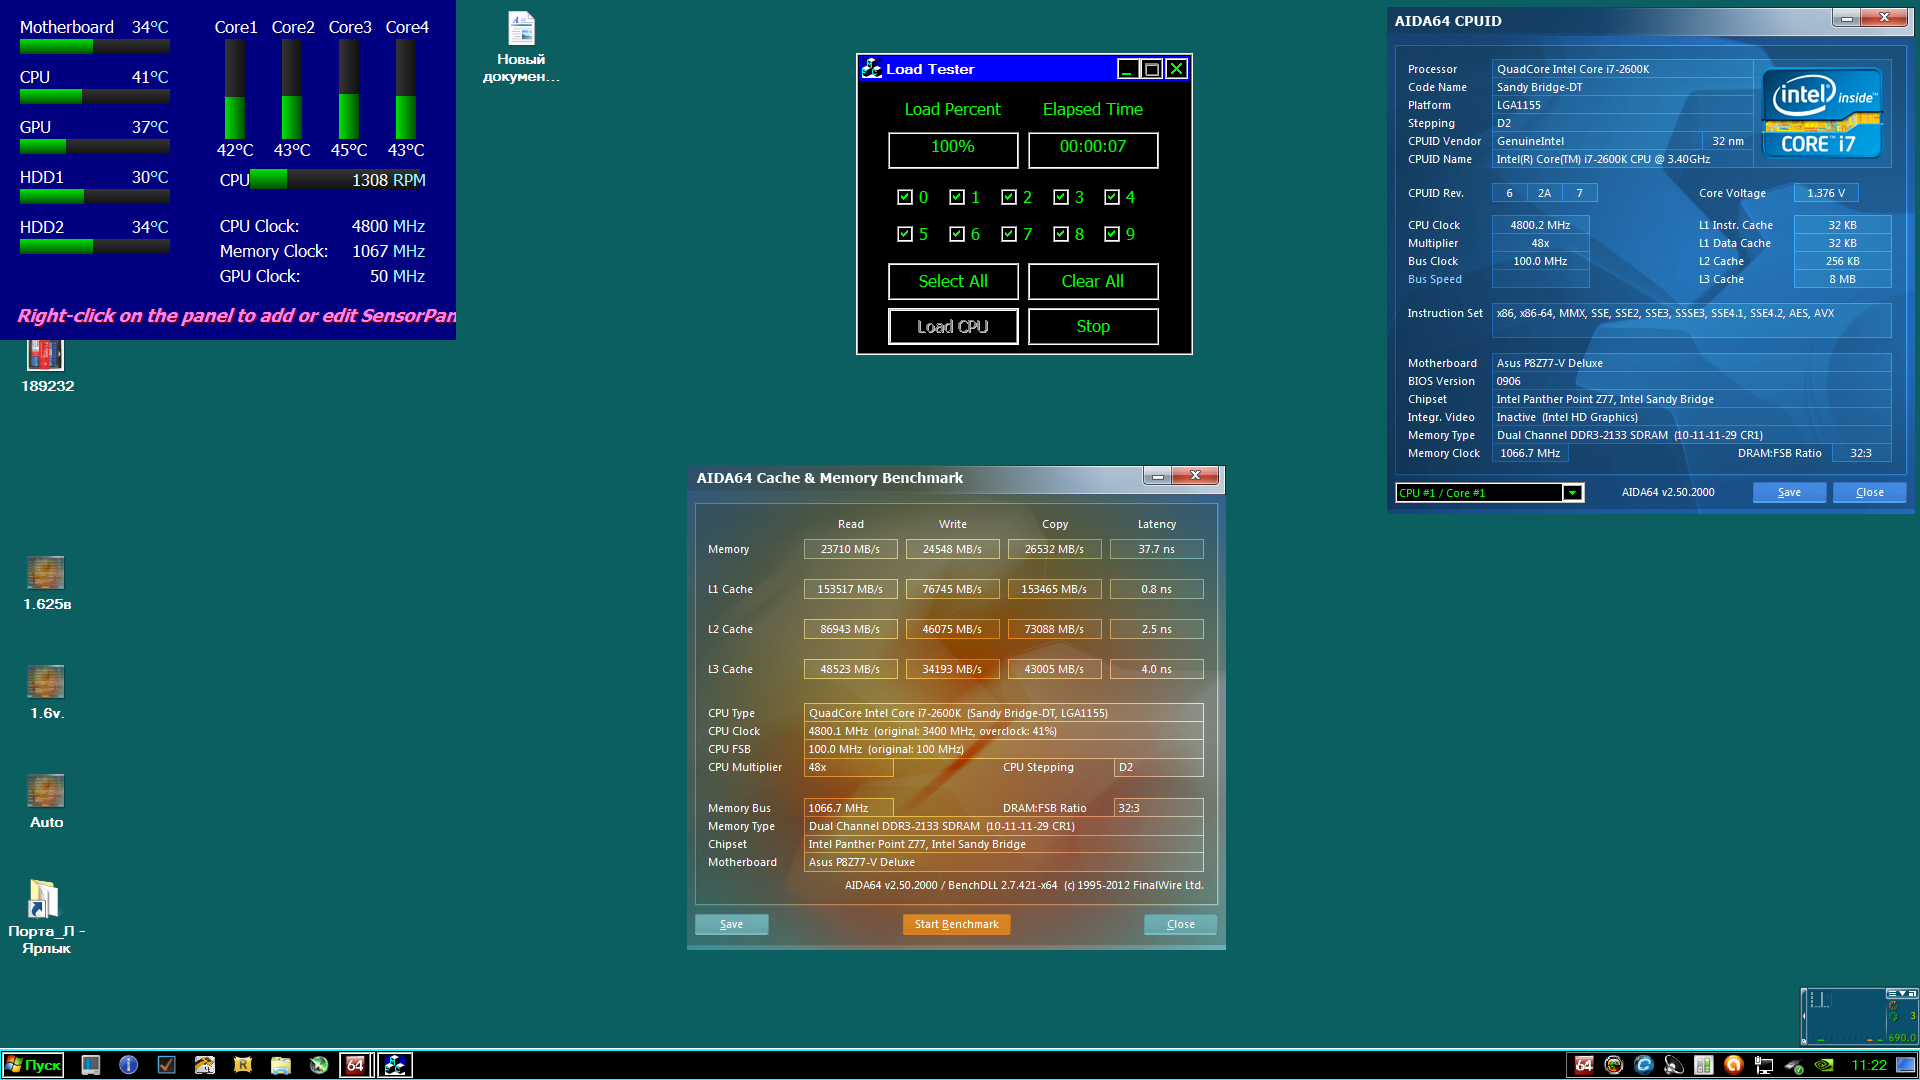Click the volume speaker tray icon
Screen dimensions: 1920x1080
1674,1065
